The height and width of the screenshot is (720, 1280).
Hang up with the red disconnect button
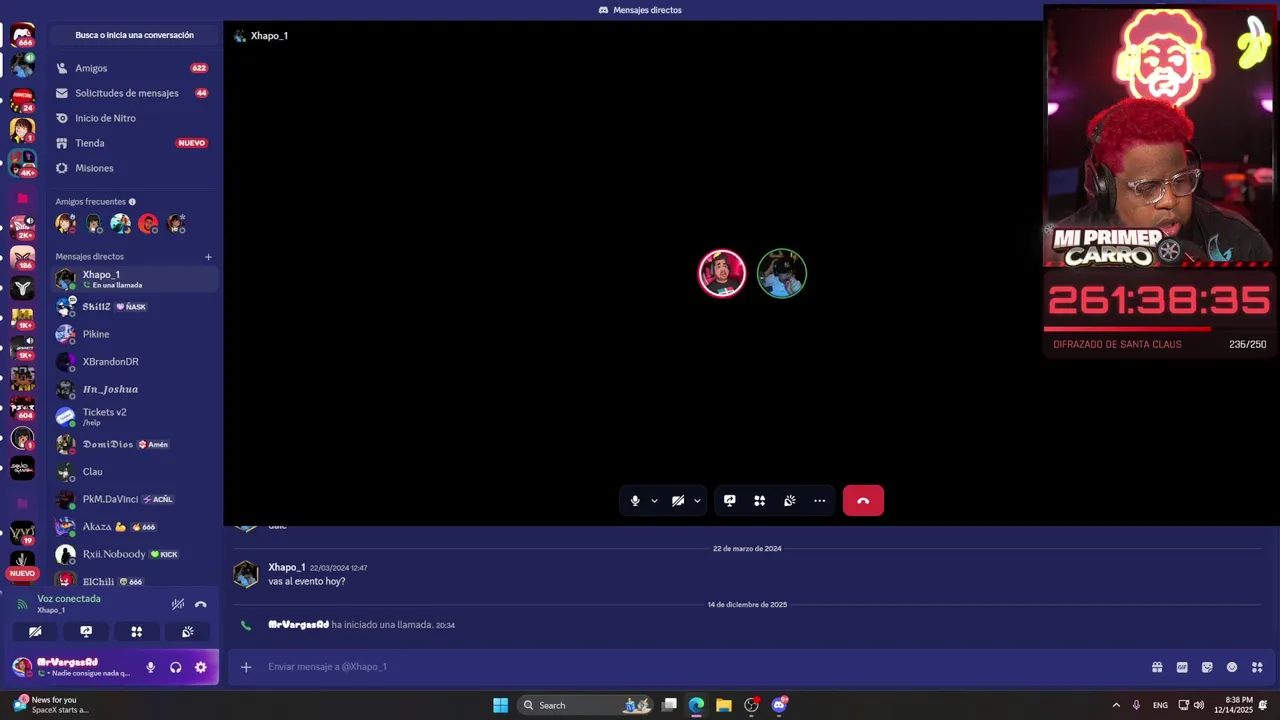(863, 501)
